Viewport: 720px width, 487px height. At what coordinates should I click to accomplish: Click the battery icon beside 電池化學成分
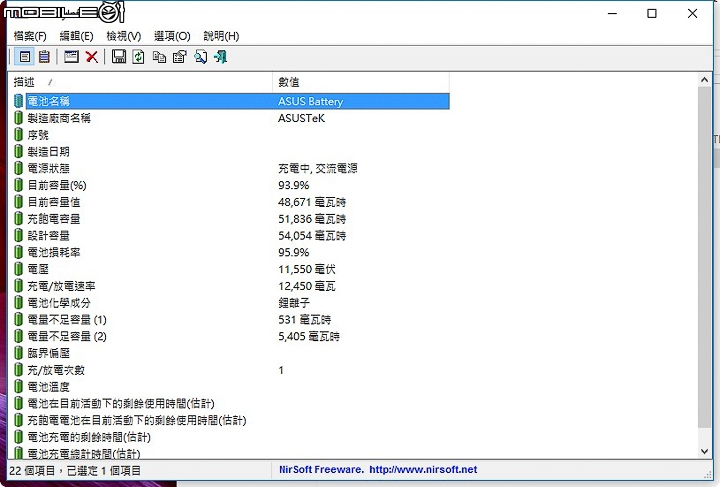(x=18, y=303)
